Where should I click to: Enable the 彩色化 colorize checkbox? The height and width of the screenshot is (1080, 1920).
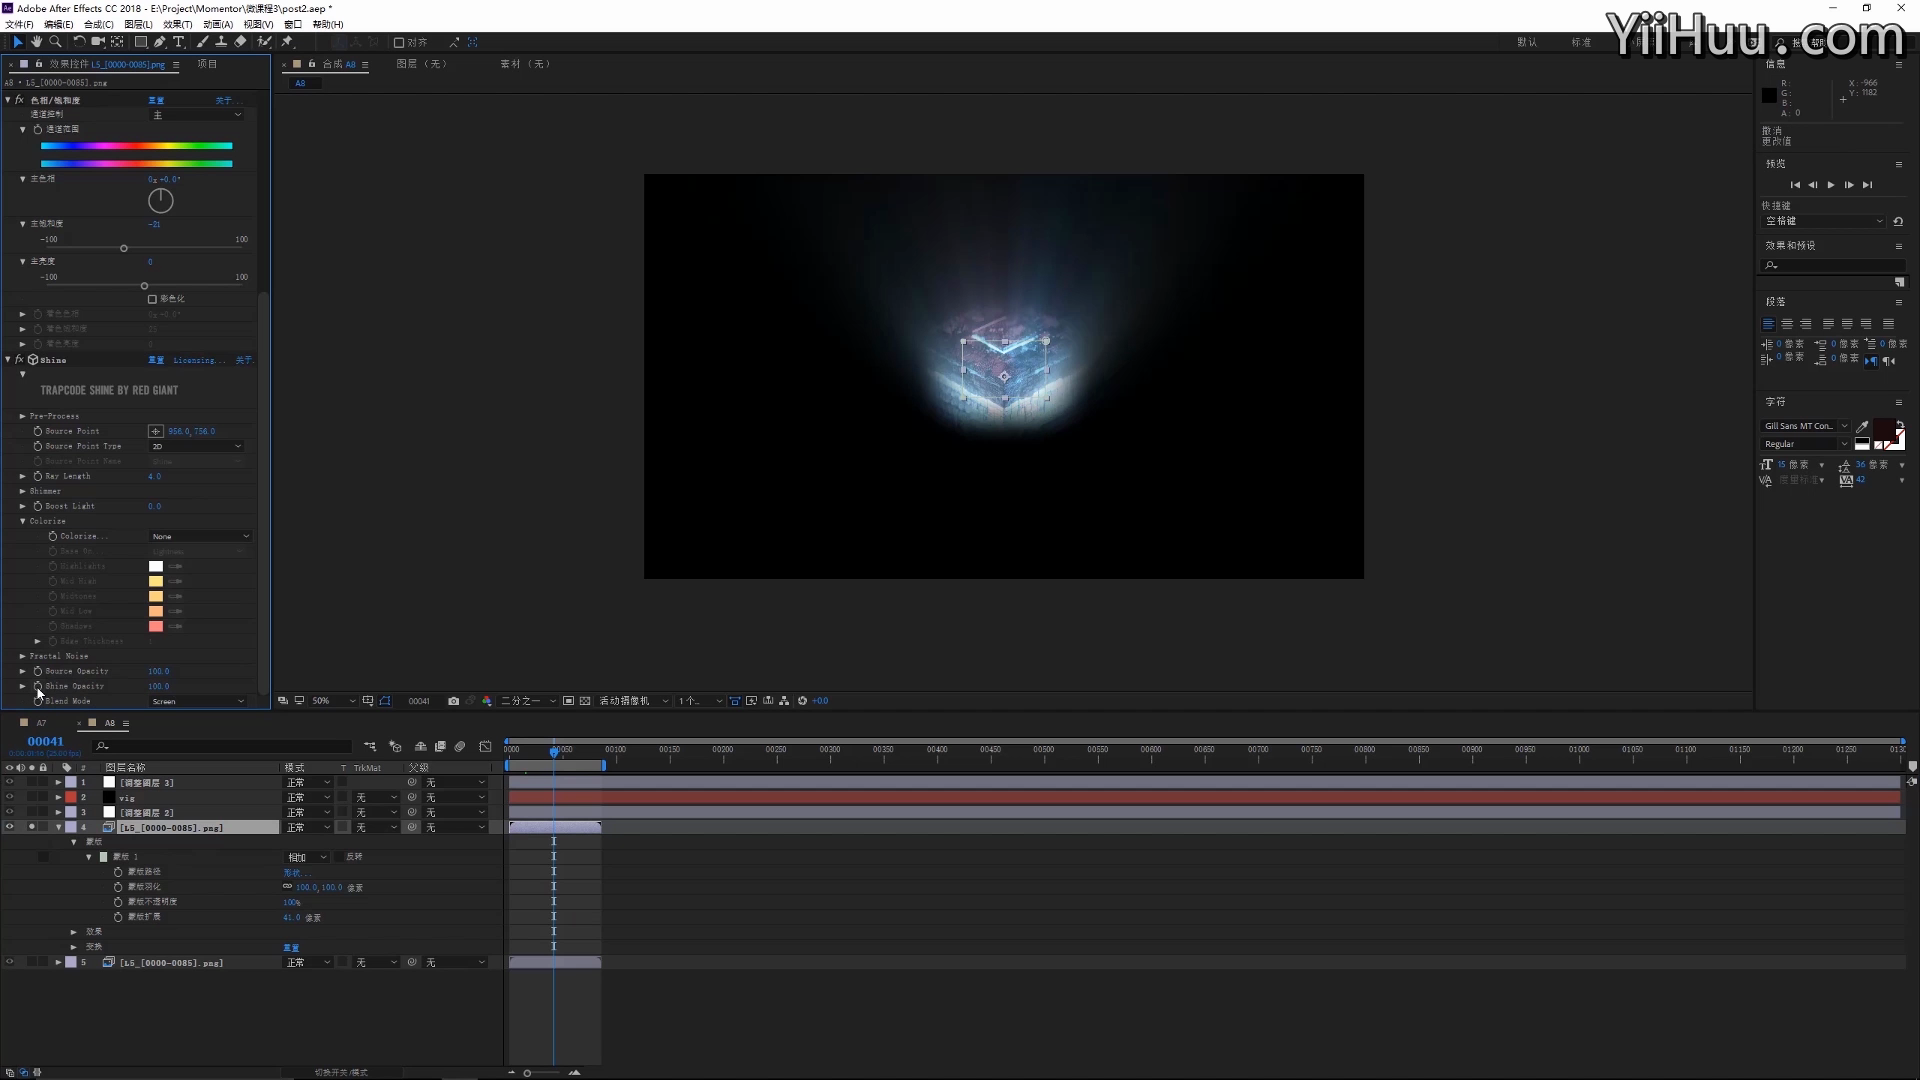(x=152, y=299)
